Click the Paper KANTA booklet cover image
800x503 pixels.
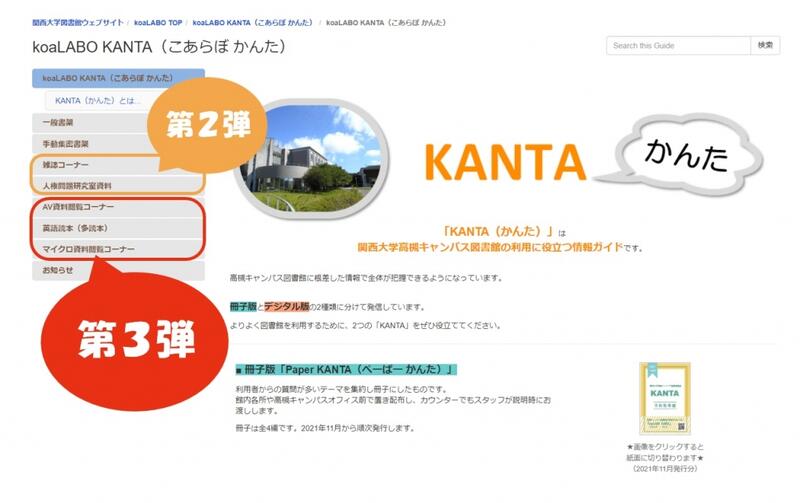(663, 399)
